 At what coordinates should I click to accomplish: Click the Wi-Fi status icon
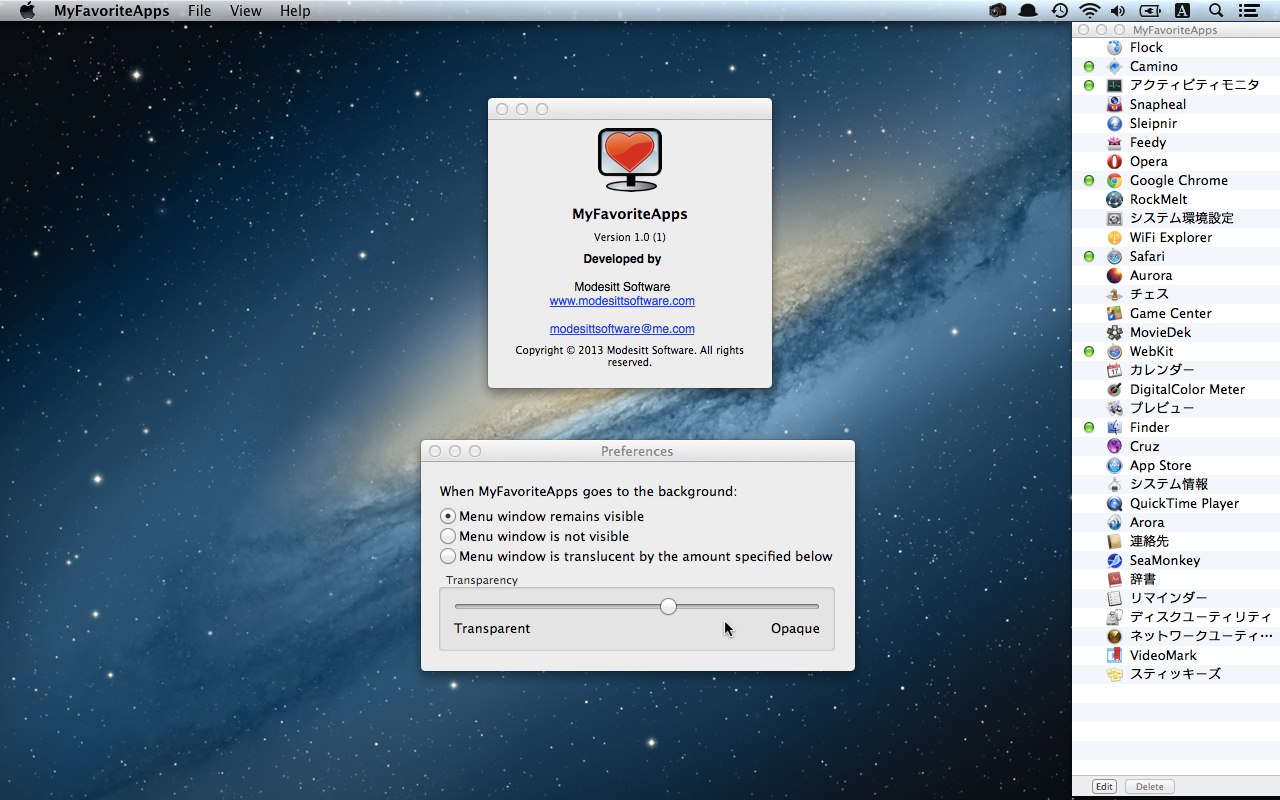point(1089,11)
